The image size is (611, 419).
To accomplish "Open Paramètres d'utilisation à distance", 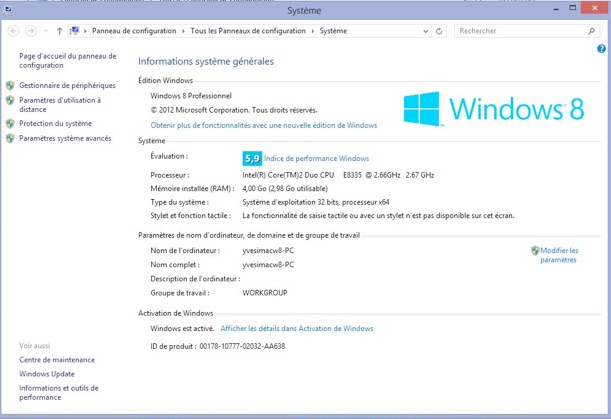I will click(60, 104).
